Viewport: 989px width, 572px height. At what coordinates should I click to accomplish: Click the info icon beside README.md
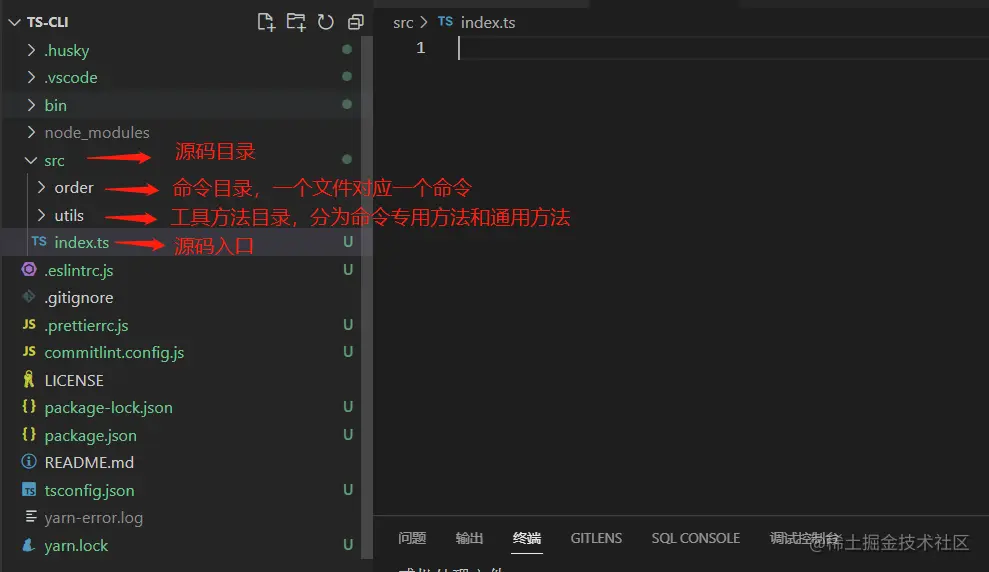tap(29, 462)
